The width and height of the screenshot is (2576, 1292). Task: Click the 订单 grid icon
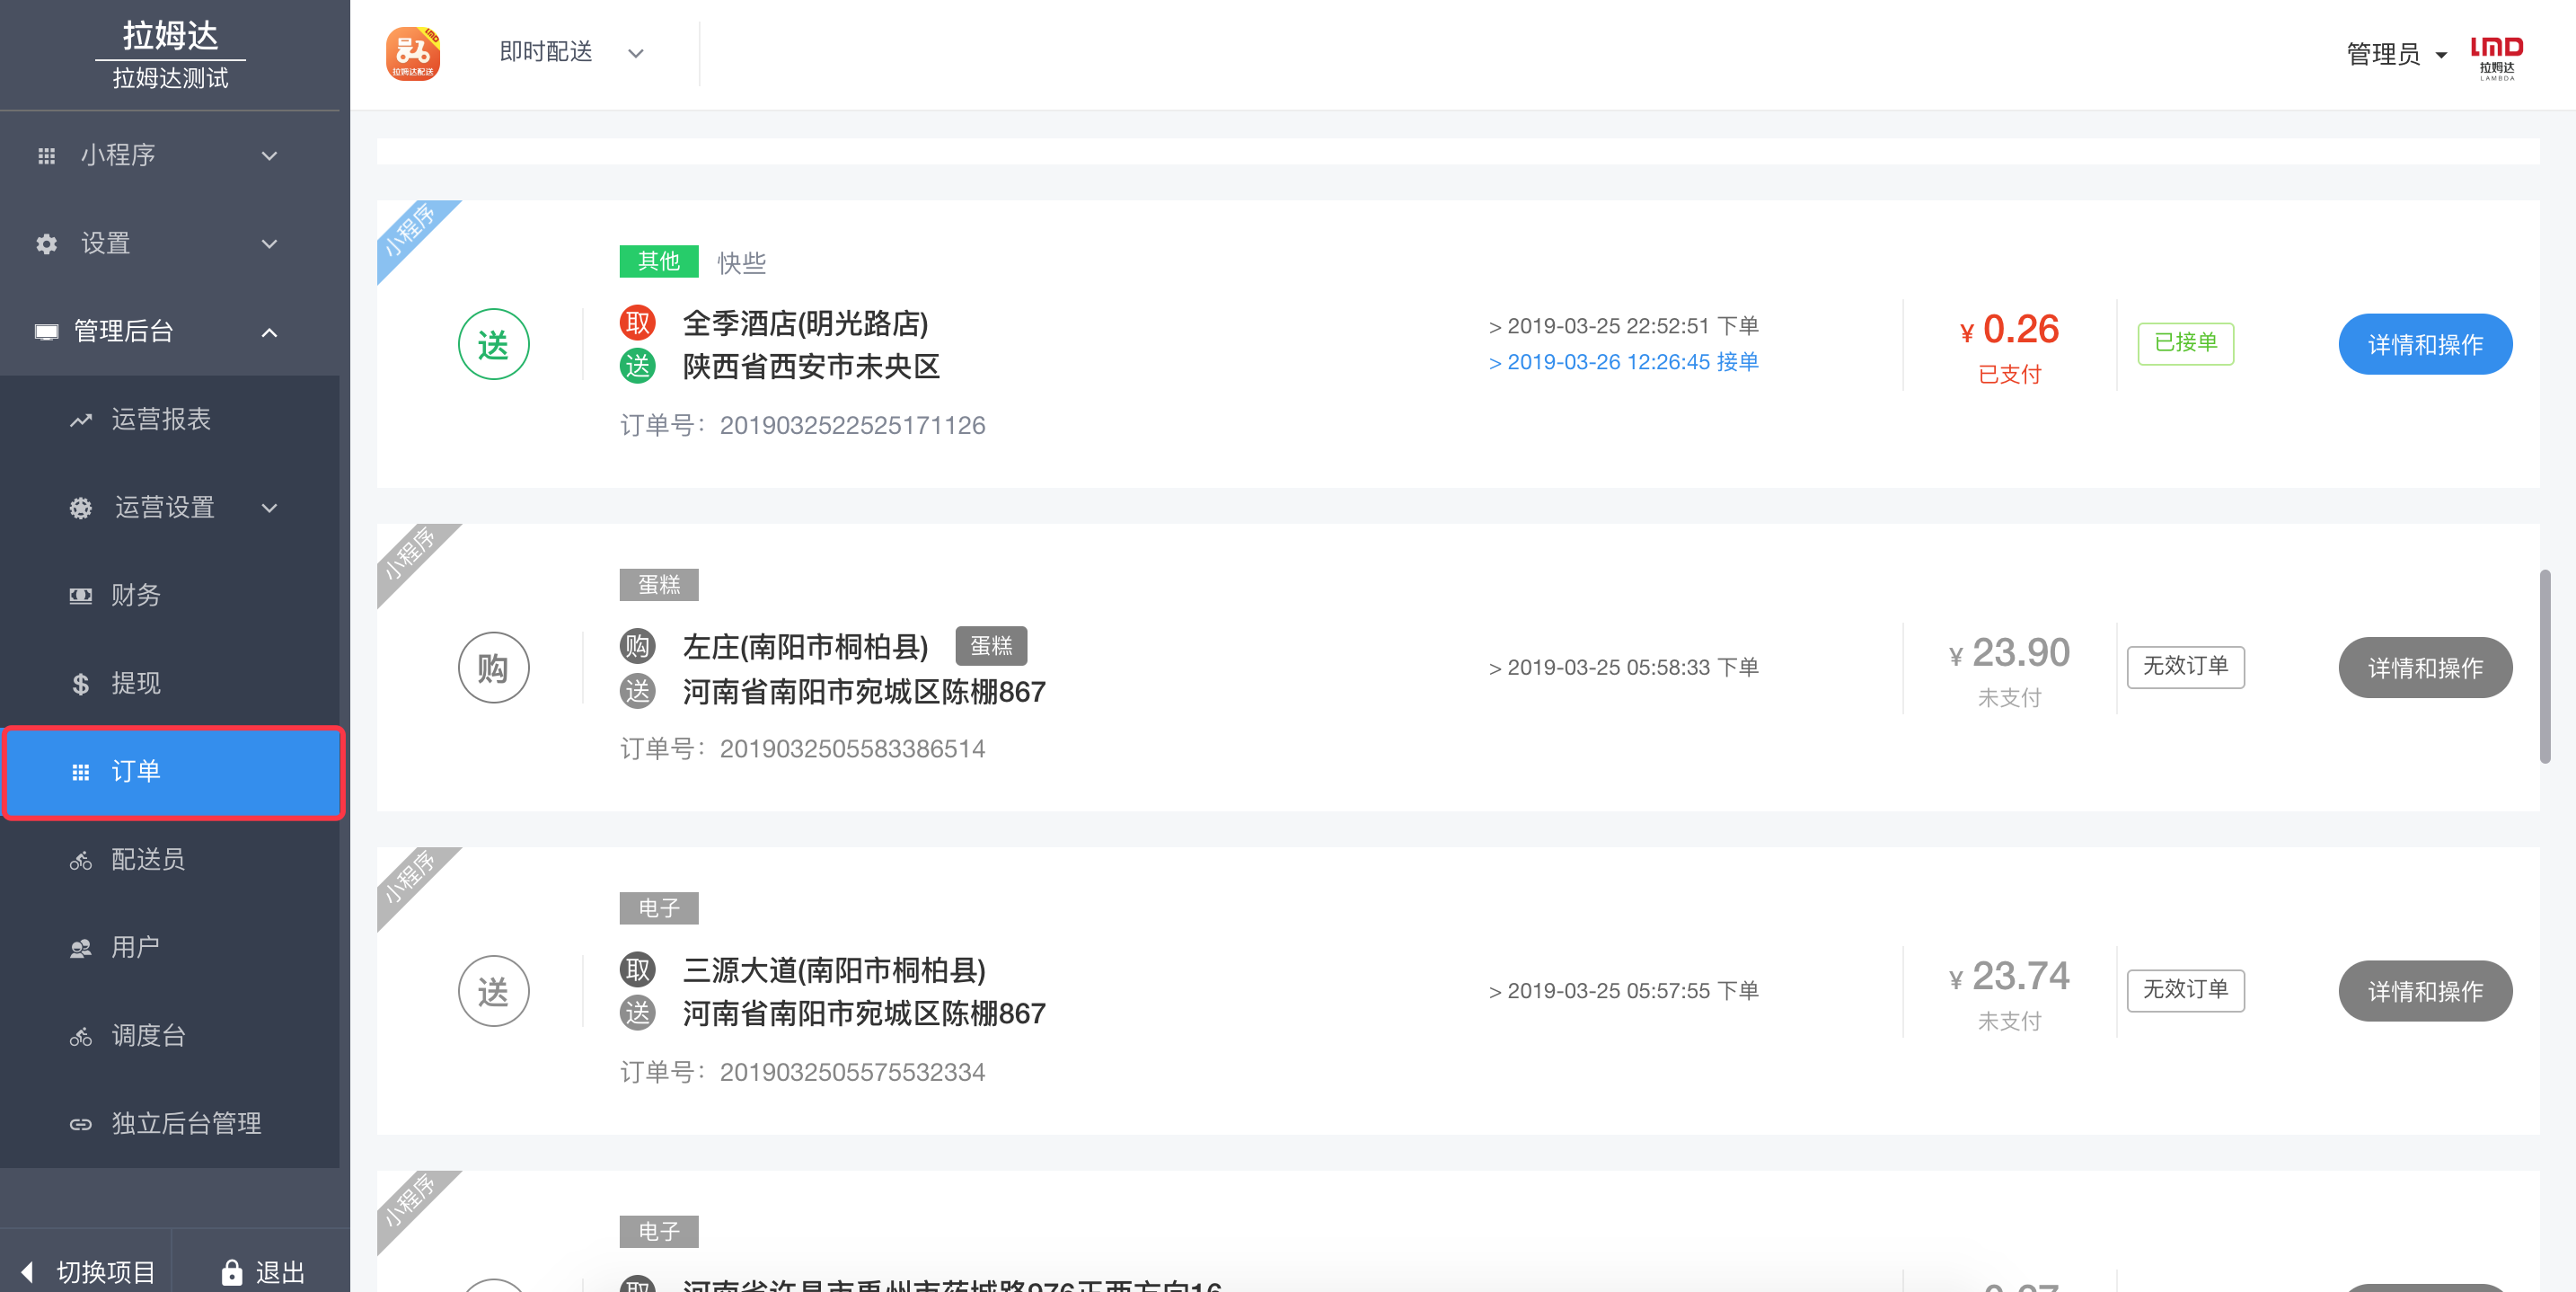(81, 772)
